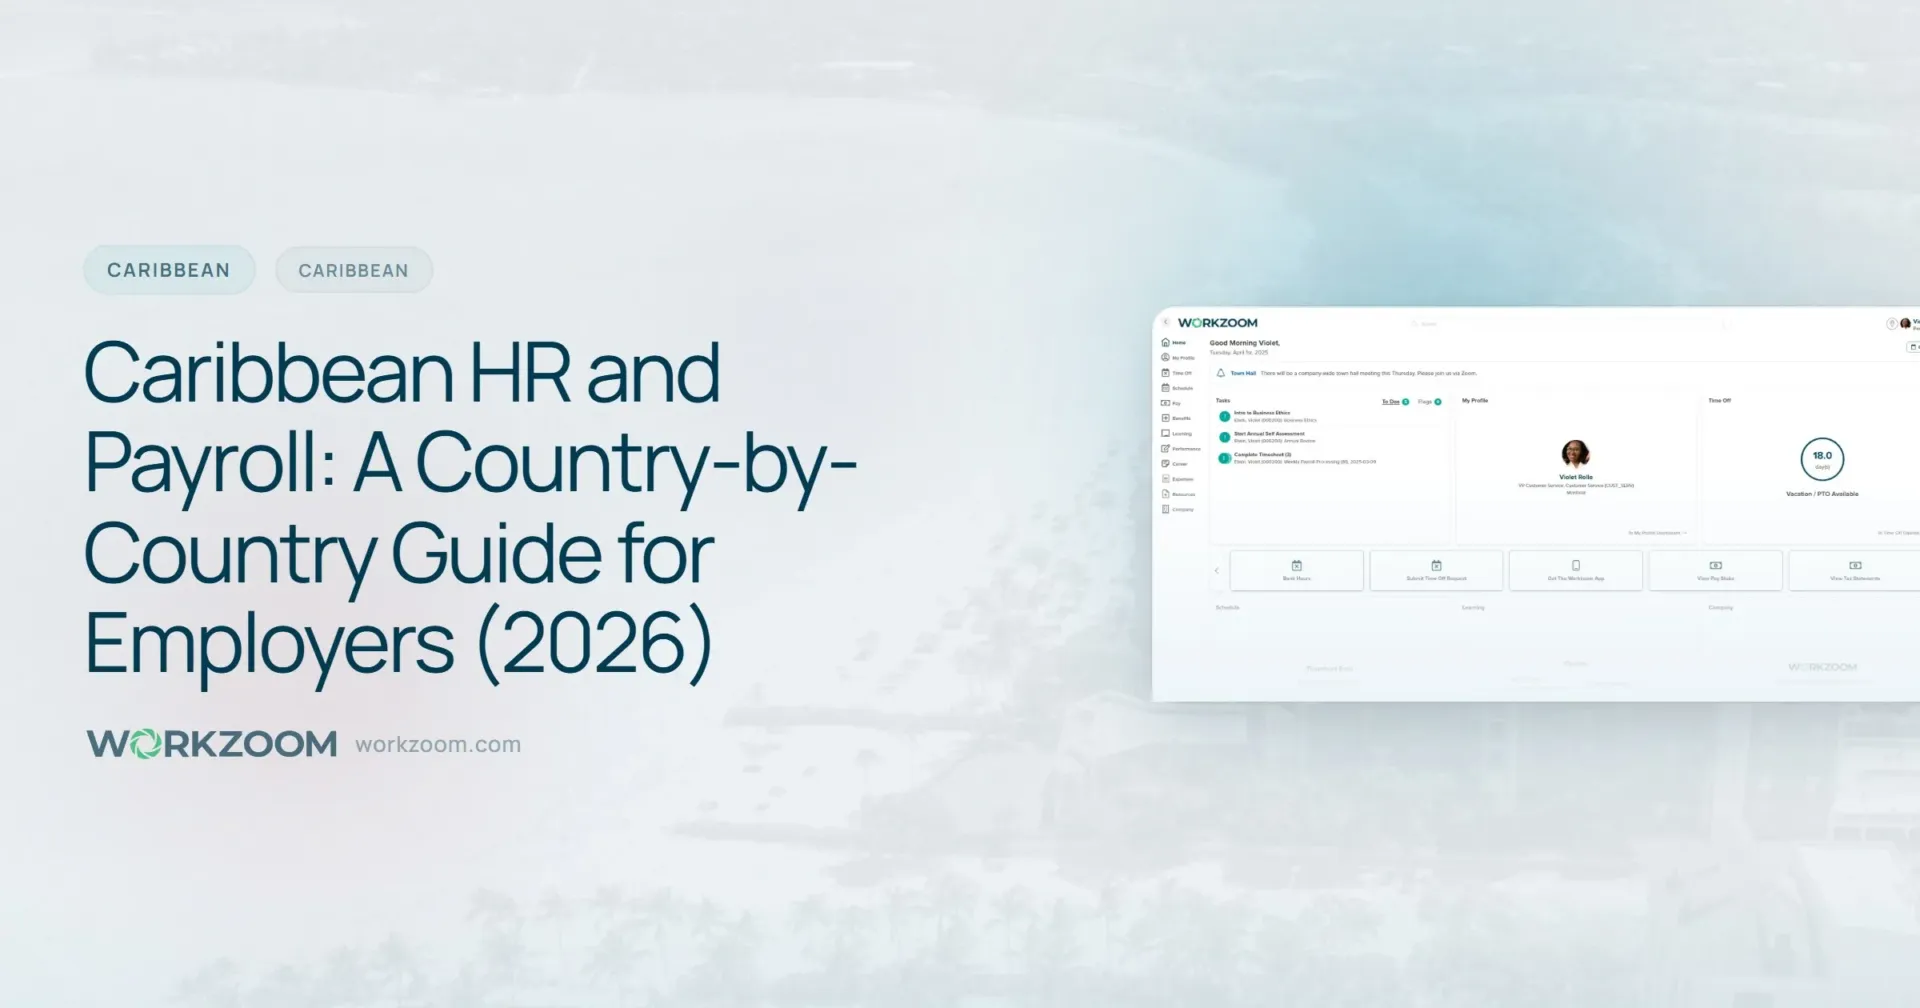Open the calendar control at the top right
This screenshot has height=1008, width=1920.
tap(1912, 346)
